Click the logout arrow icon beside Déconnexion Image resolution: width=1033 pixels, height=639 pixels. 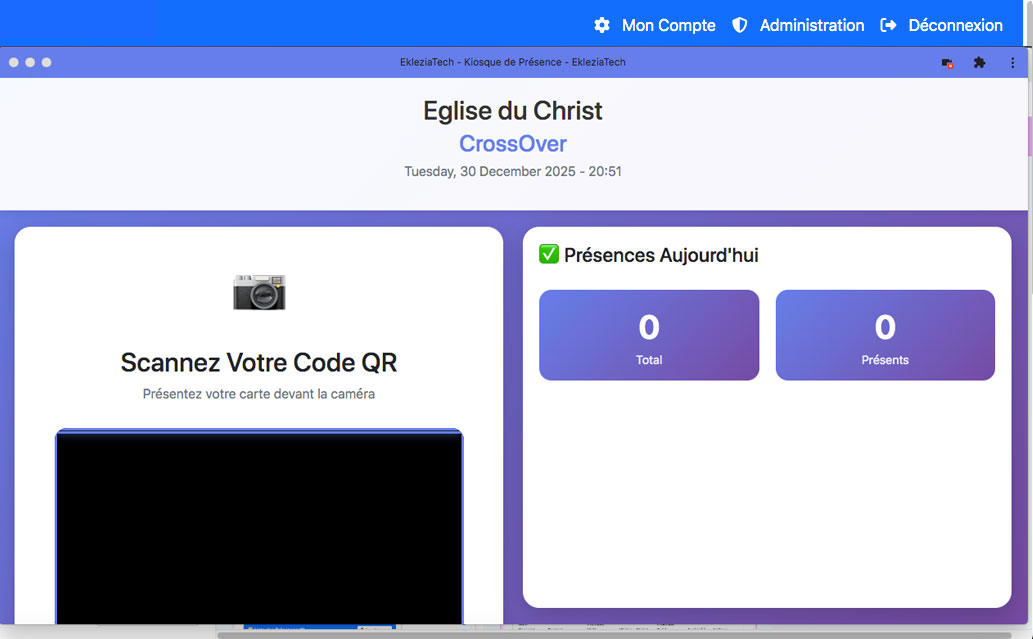coord(888,25)
